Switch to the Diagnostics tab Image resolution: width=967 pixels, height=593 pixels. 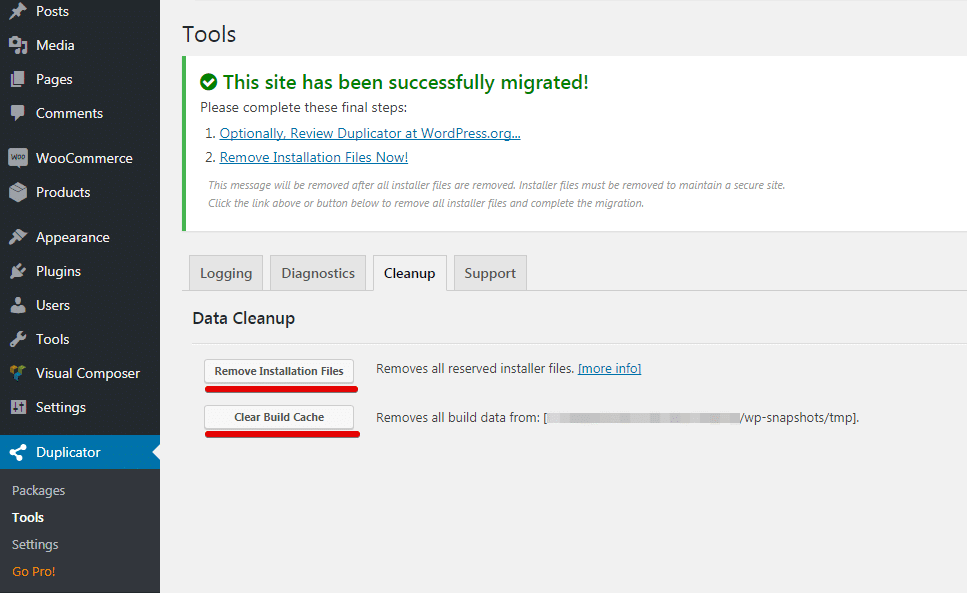[x=318, y=273]
